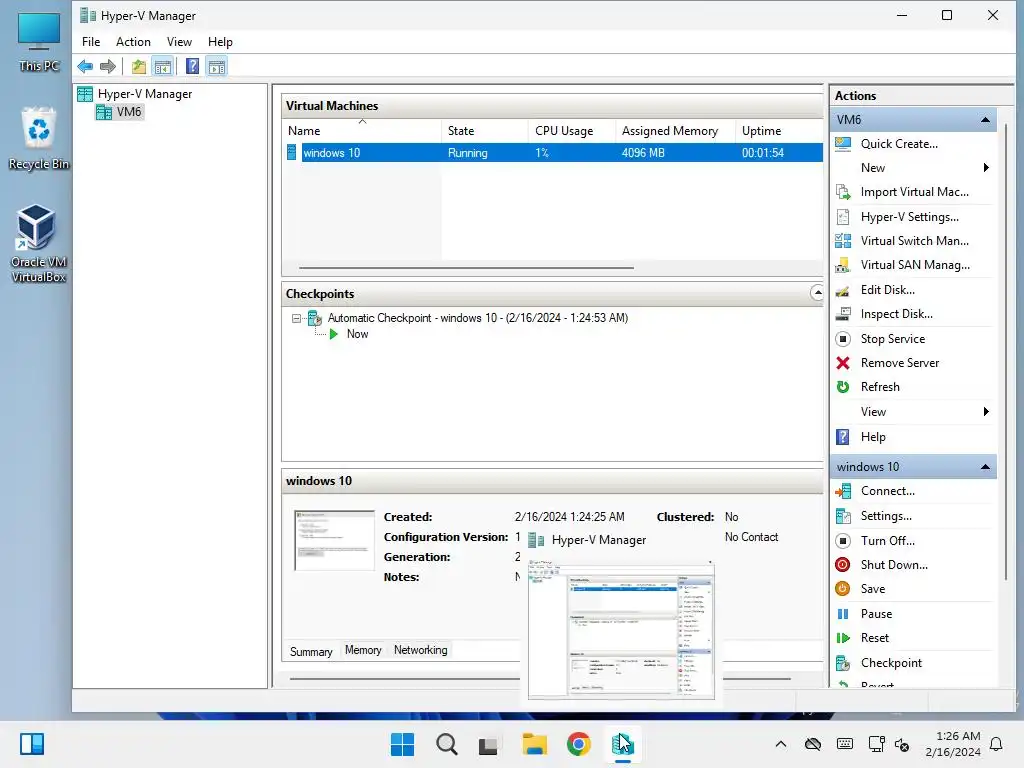The width and height of the screenshot is (1024, 768).
Task: Click Stop Service action
Action: [892, 339]
